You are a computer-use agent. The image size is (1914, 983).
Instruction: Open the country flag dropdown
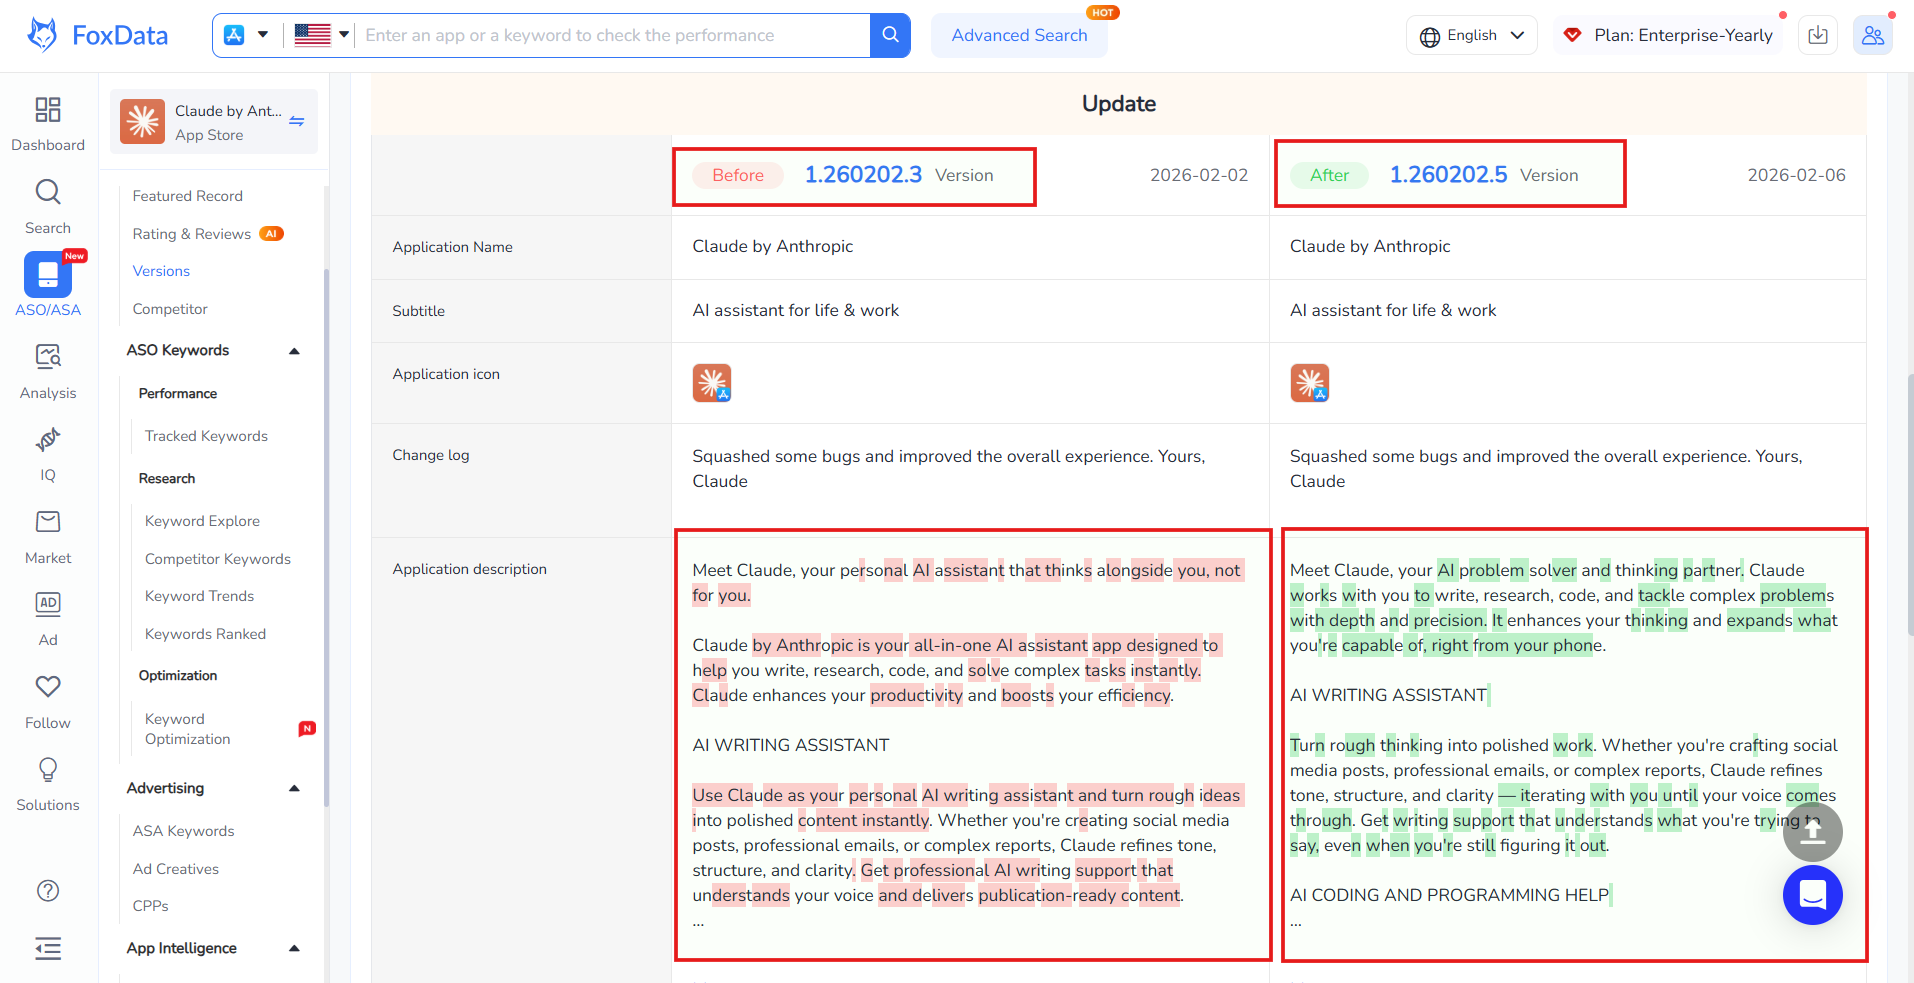[x=321, y=35]
